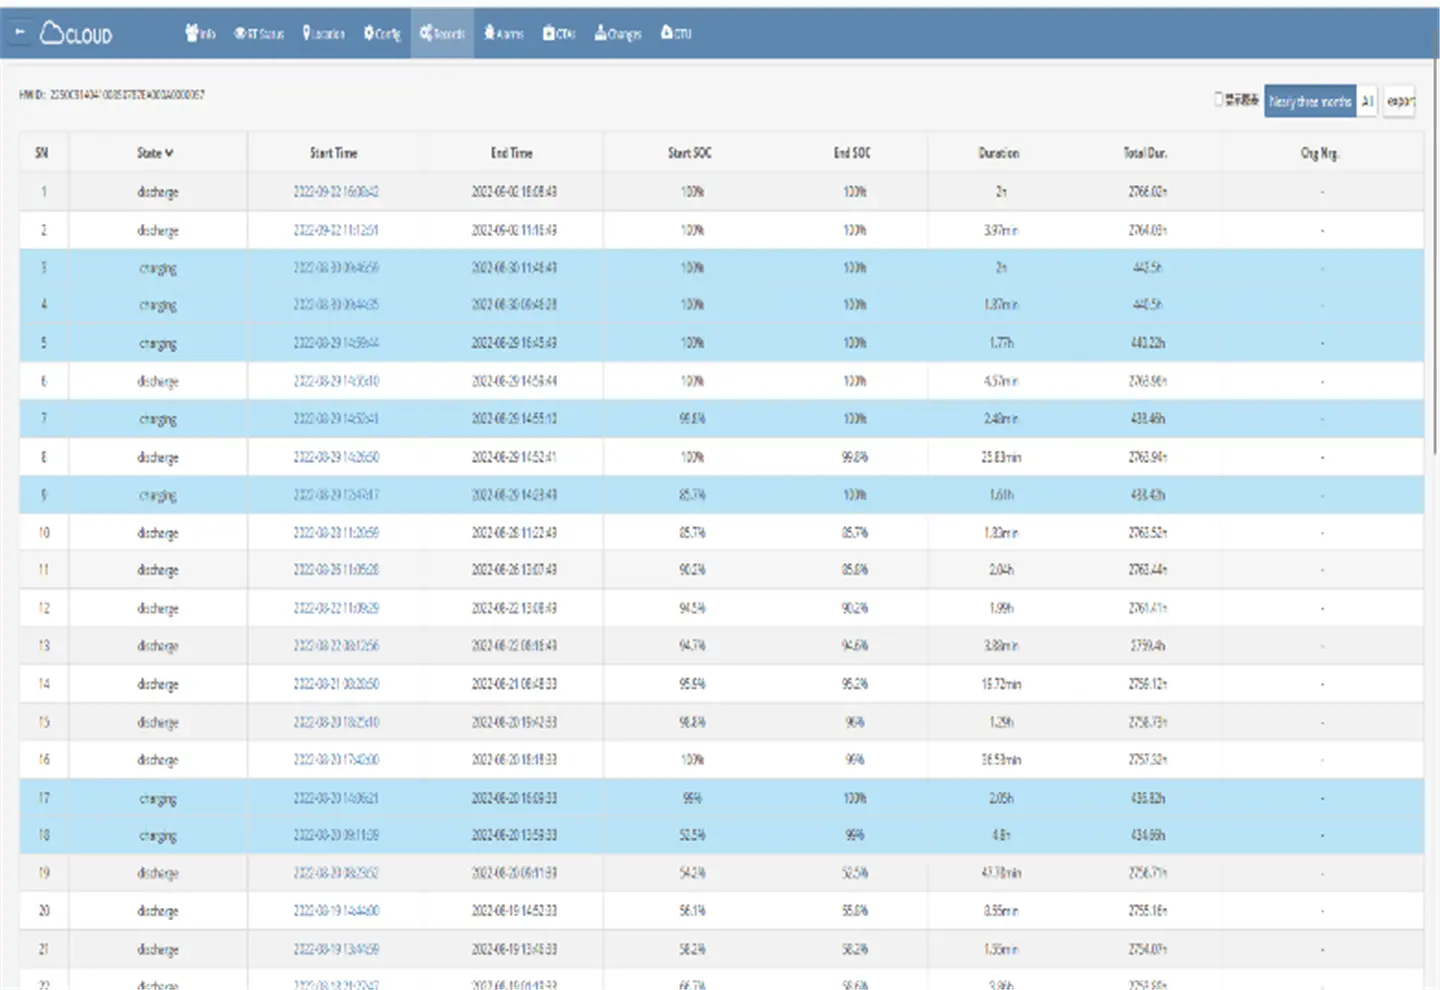Switch to Nearly three months view
Screen dimensions: 1440x990
pyautogui.click(x=1309, y=101)
